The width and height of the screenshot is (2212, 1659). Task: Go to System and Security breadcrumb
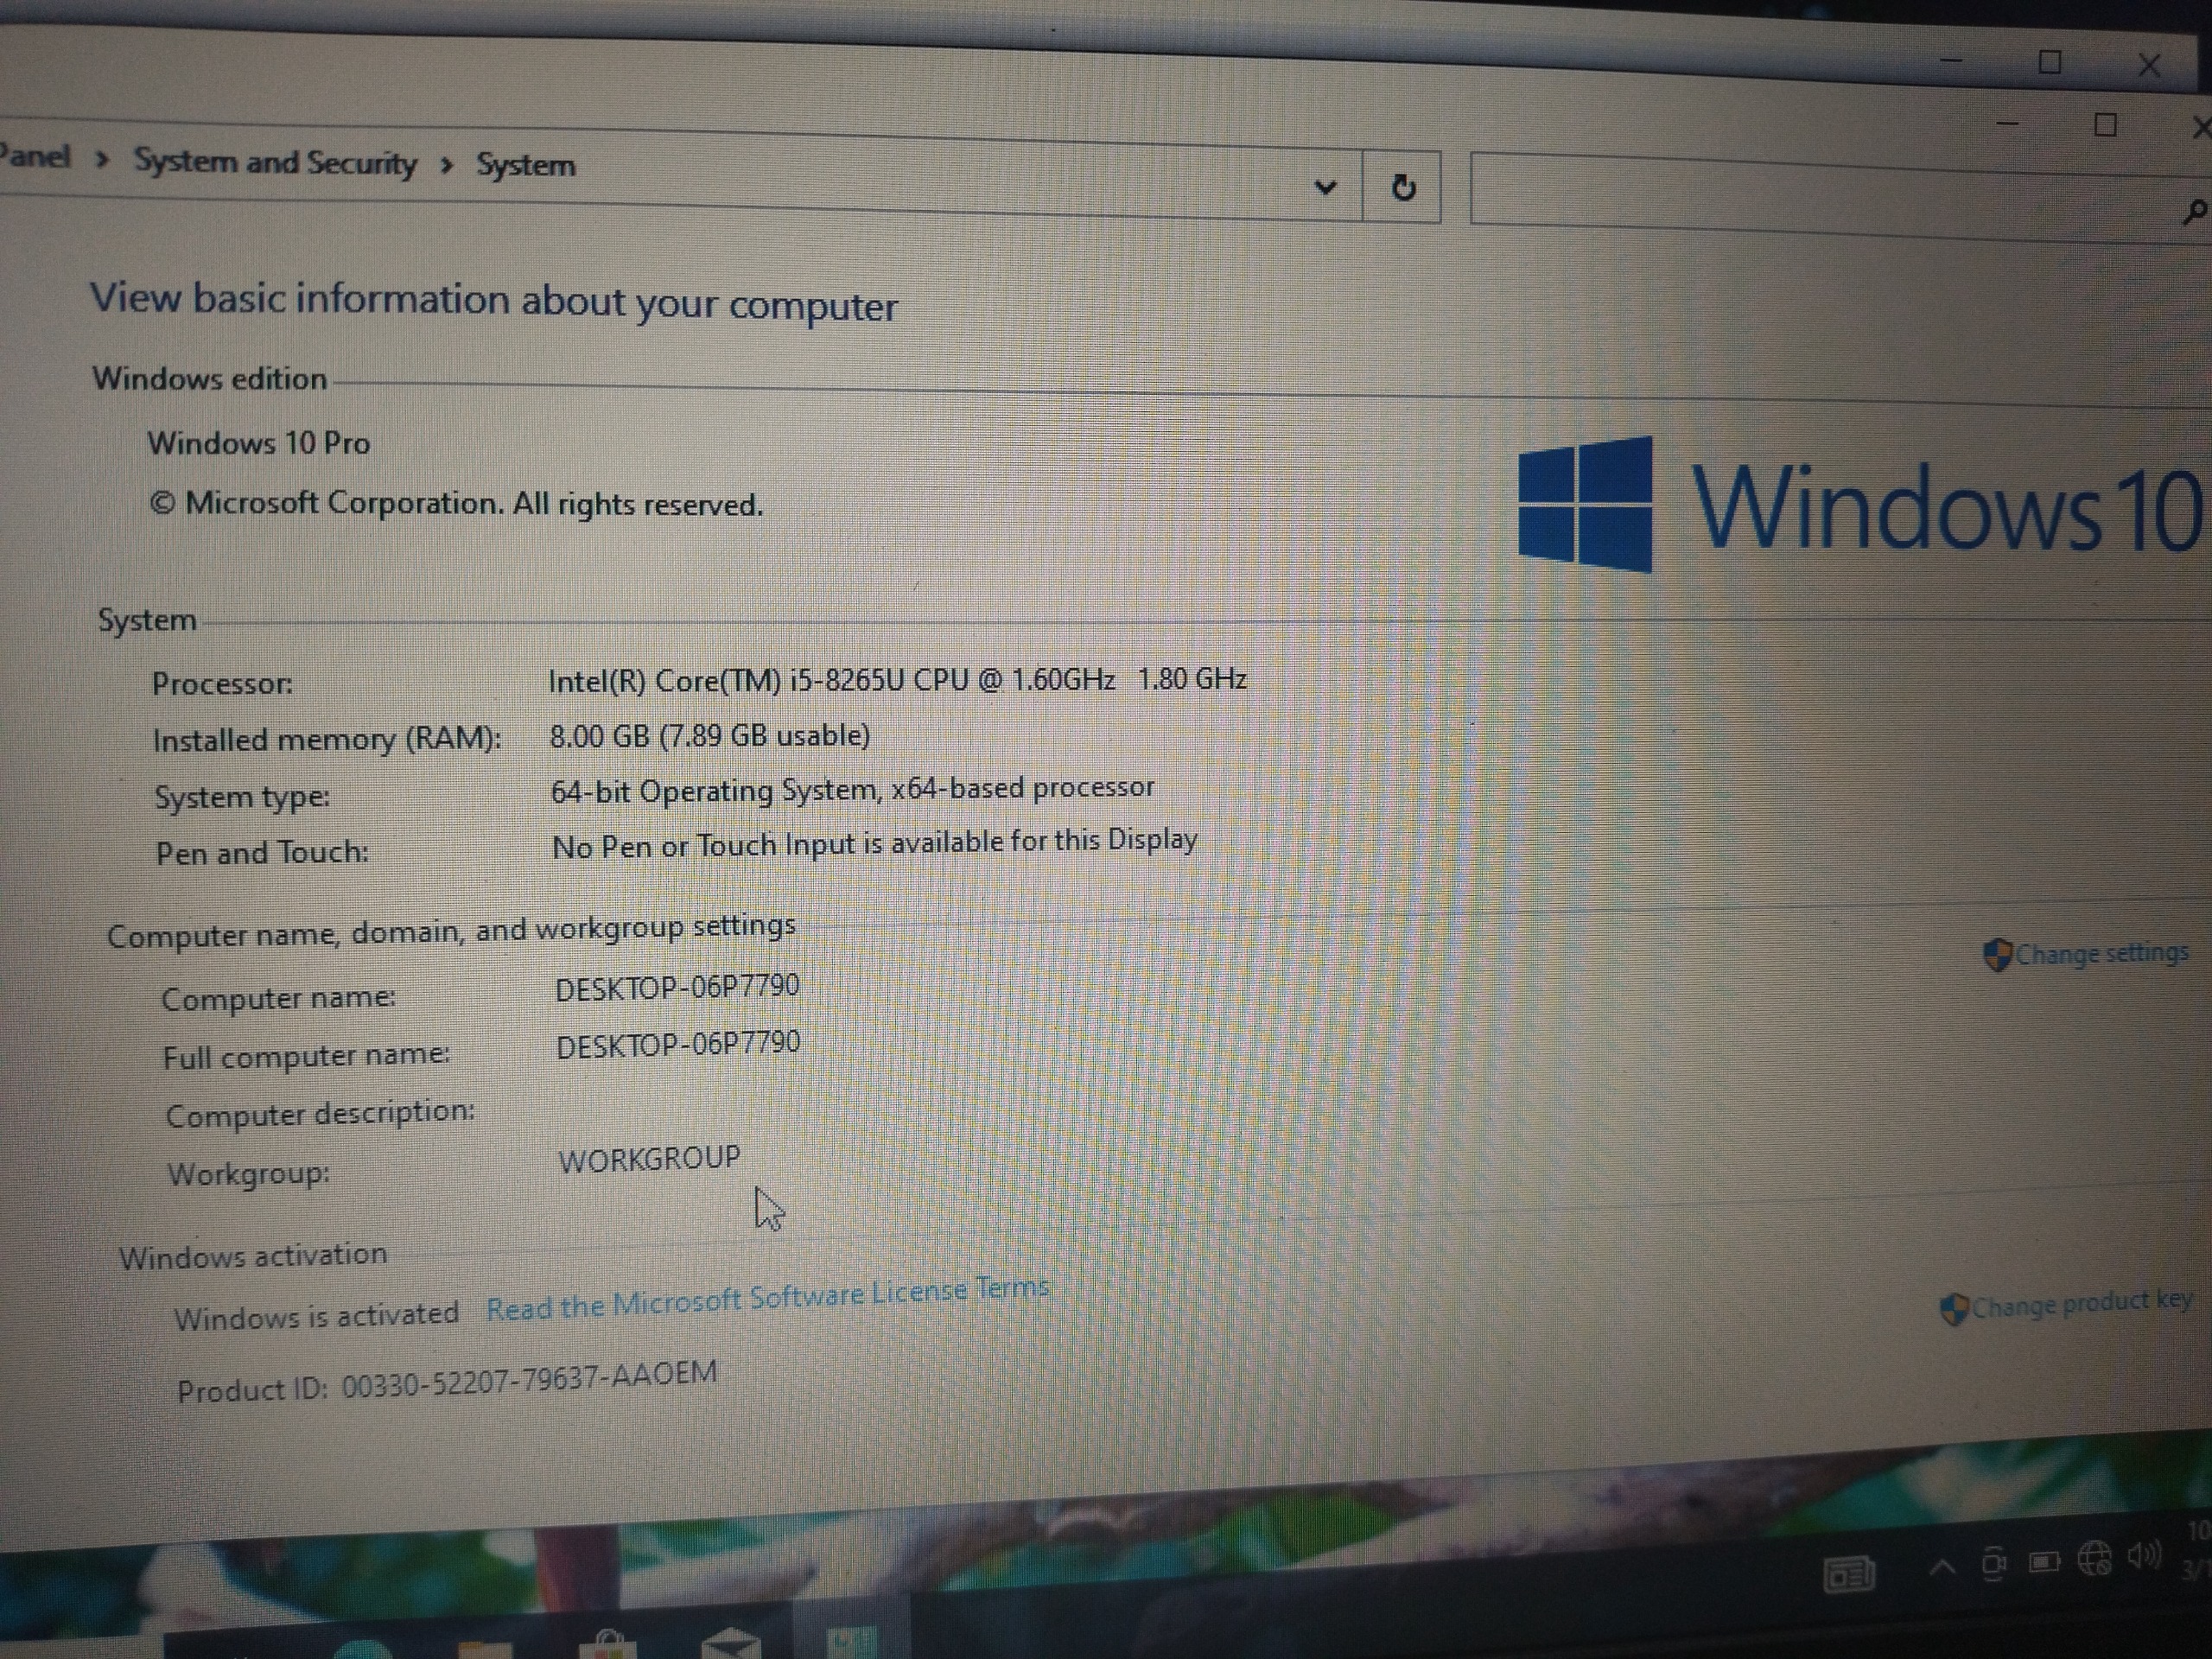(275, 162)
